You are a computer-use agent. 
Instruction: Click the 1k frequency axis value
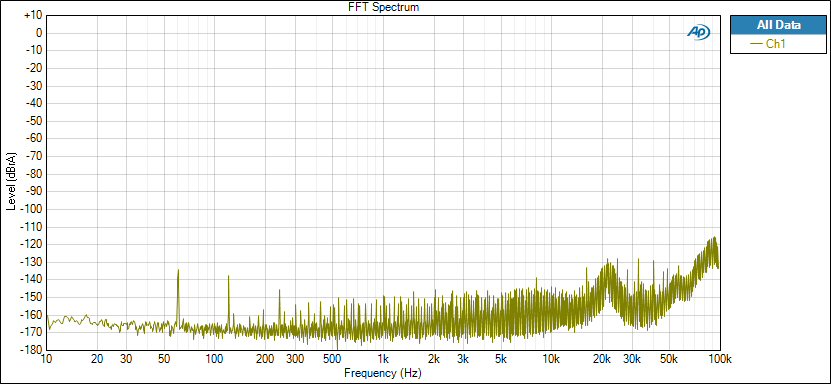[383, 359]
